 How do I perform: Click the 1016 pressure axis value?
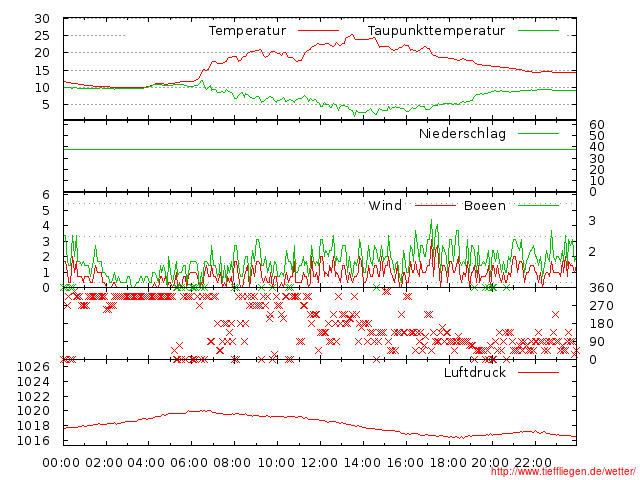(x=33, y=440)
